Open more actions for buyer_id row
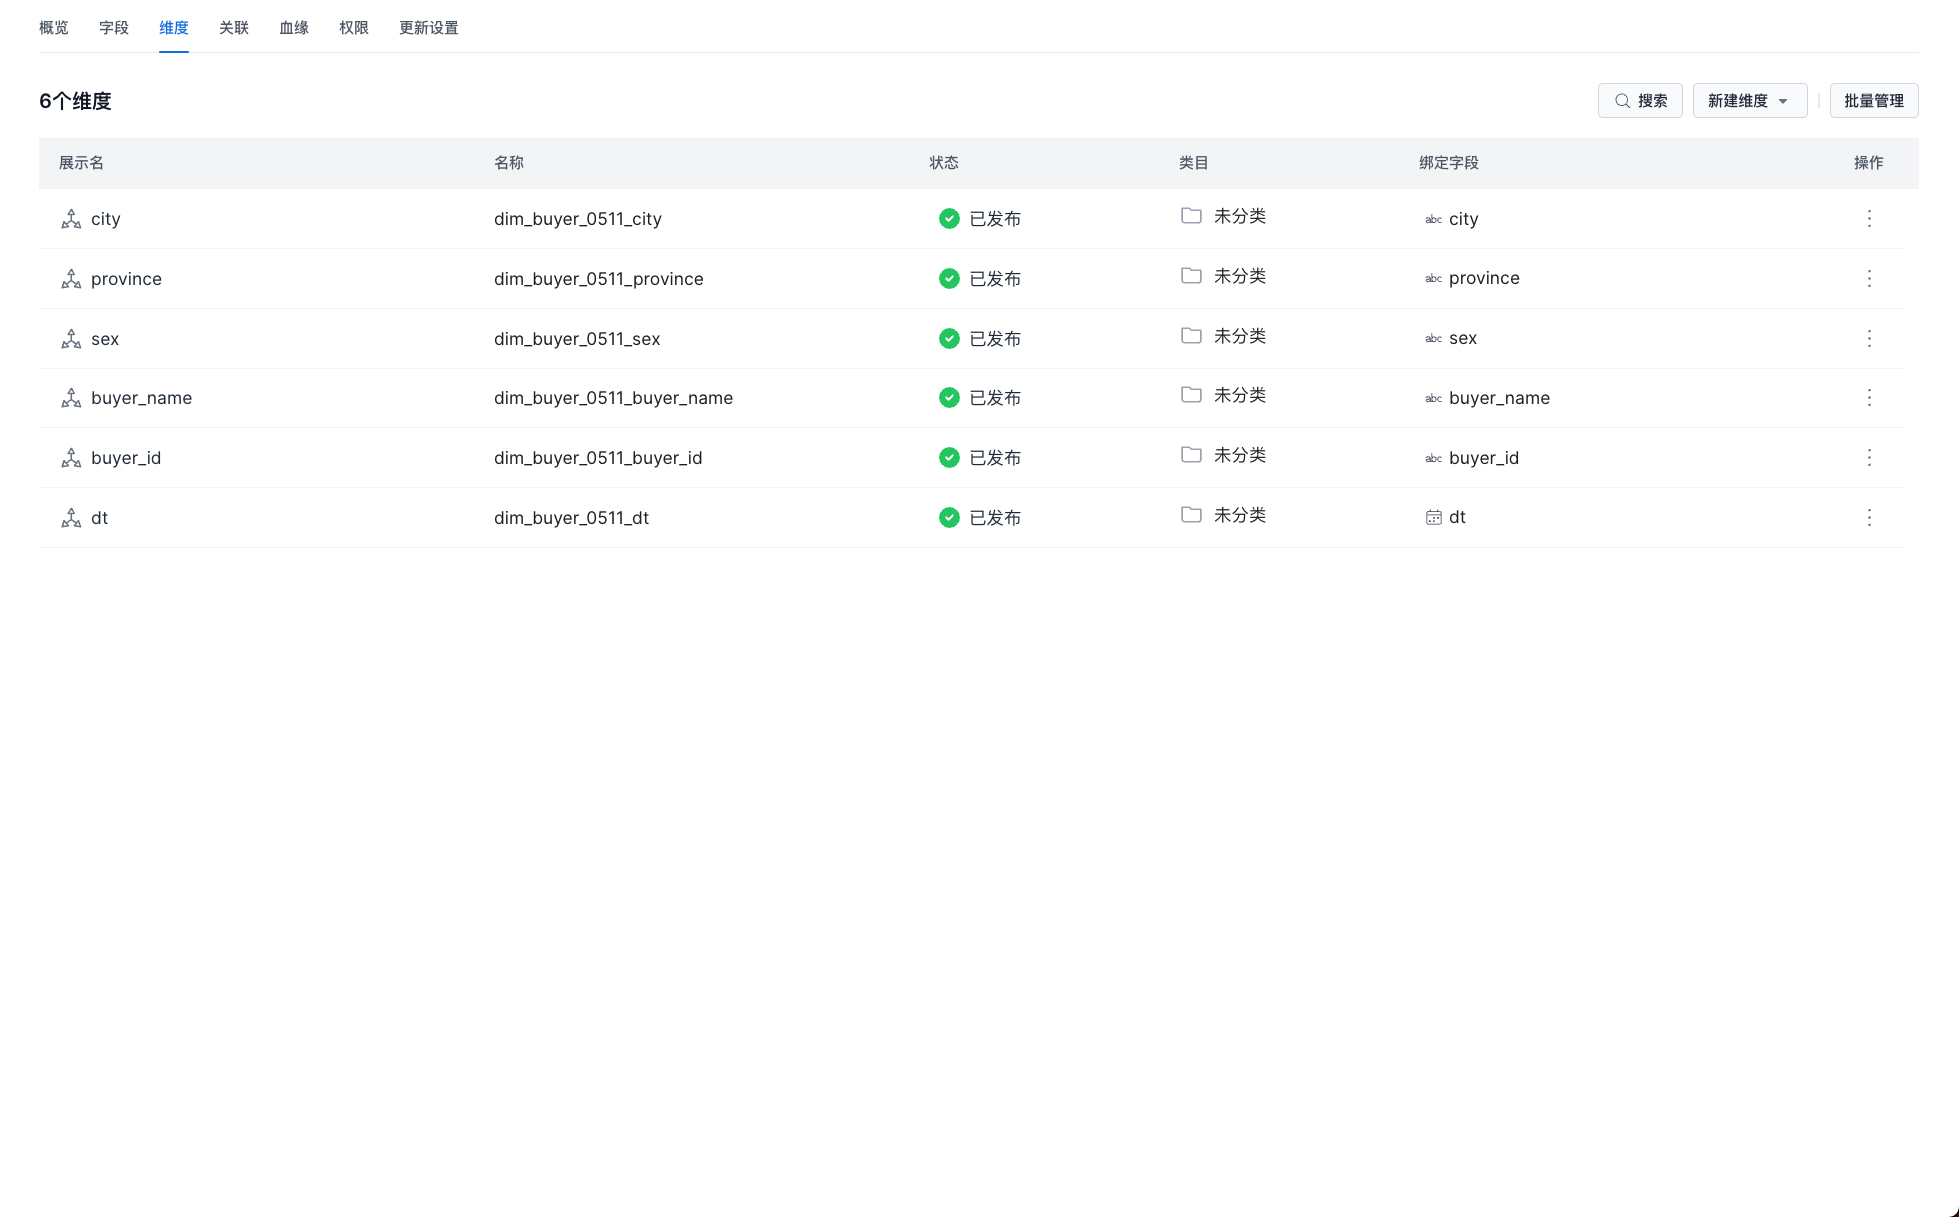This screenshot has height=1217, width=1959. pyautogui.click(x=1868, y=458)
